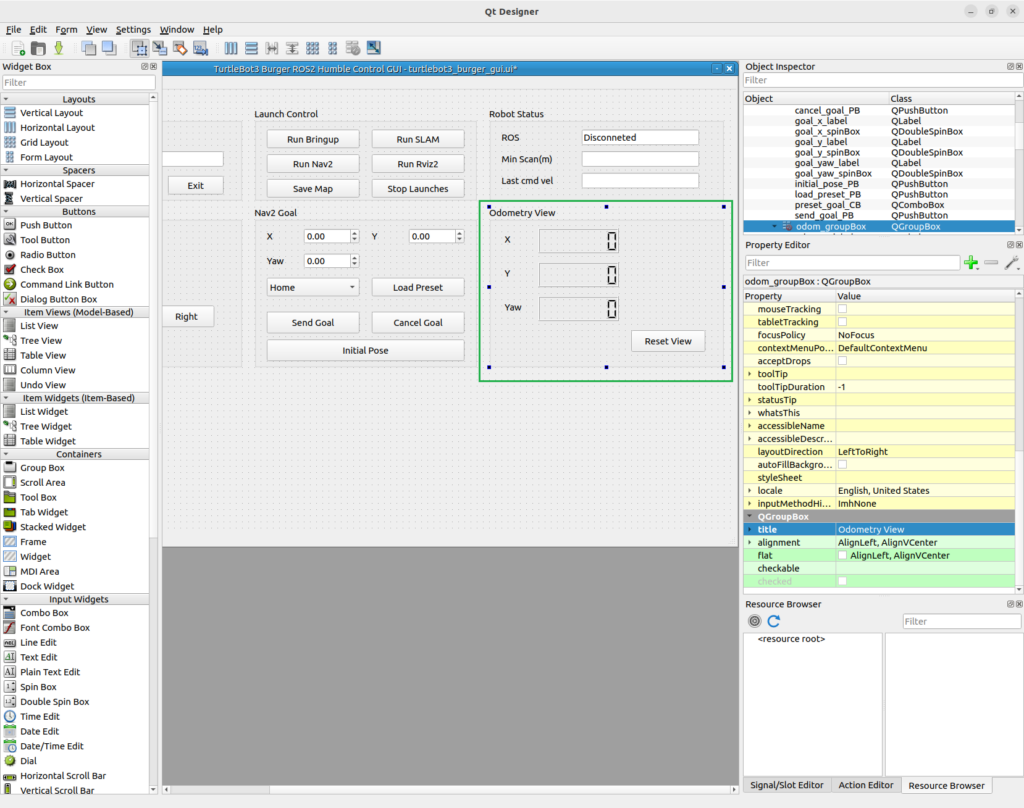Open the File menu
1024x808 pixels.
(13, 29)
